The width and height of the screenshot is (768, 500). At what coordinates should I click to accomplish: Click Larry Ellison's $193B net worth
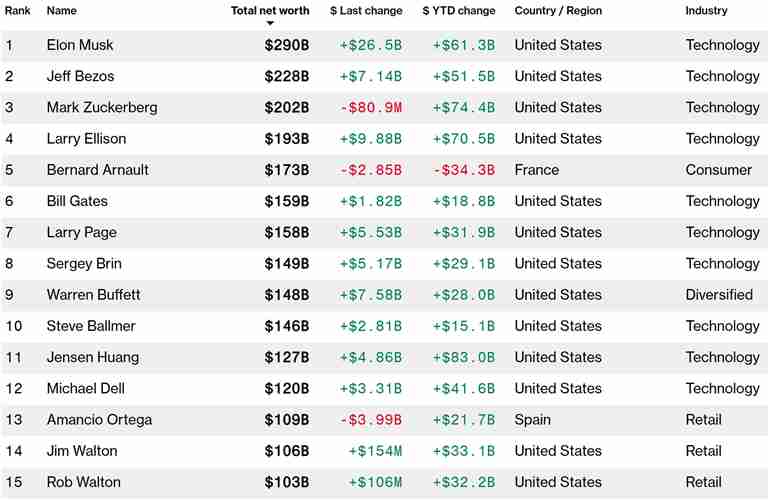click(x=287, y=139)
